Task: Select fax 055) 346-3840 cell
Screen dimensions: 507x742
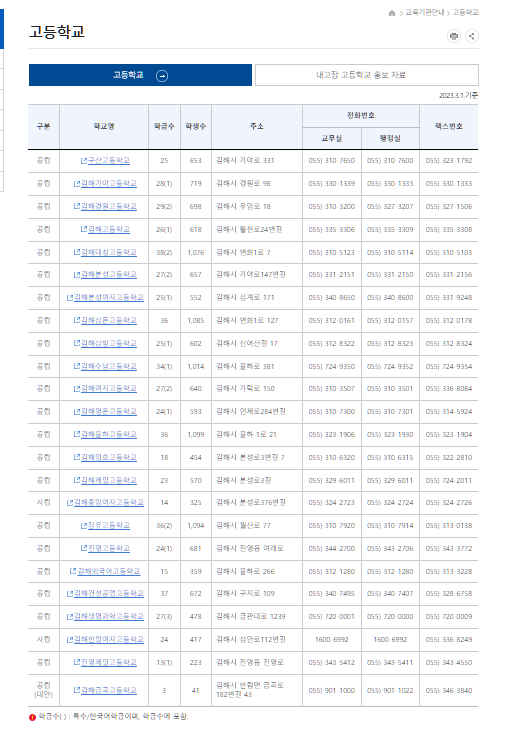Action: point(449,691)
